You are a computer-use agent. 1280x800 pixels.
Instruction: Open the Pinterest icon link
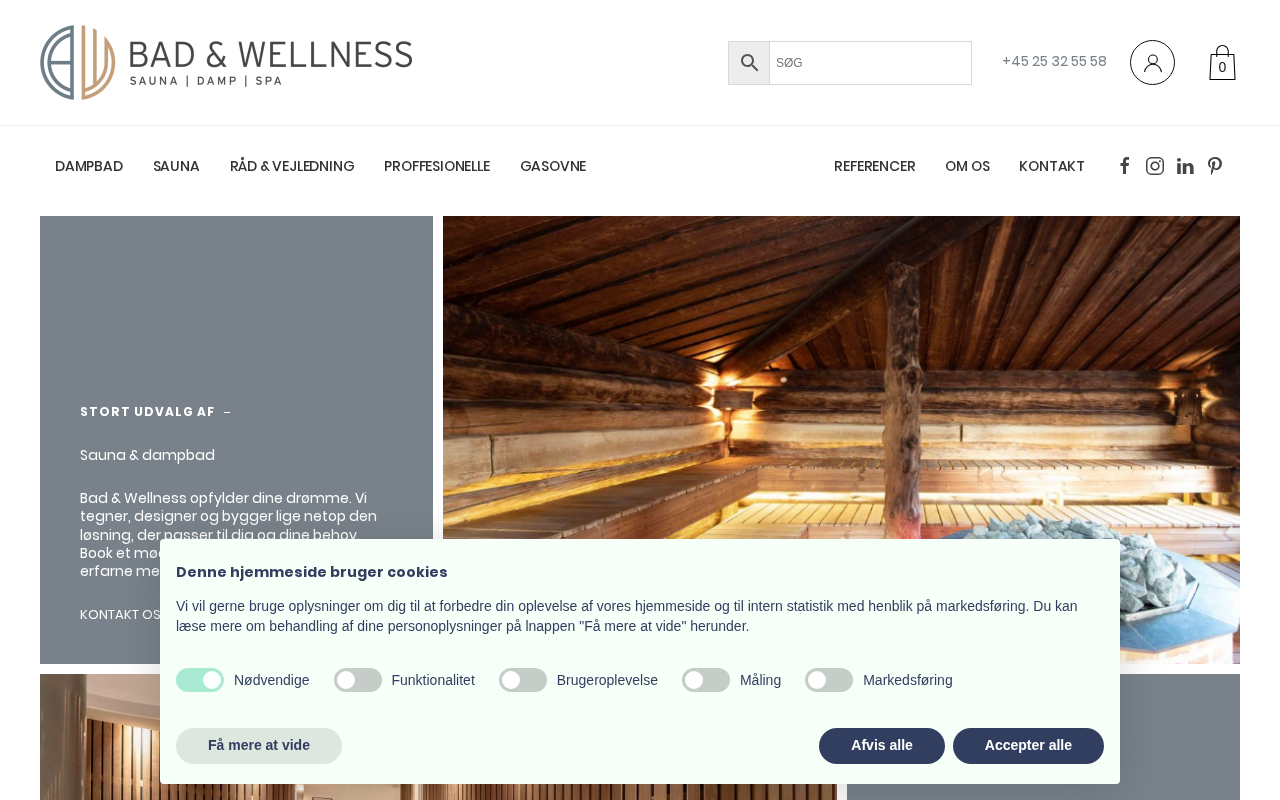pos(1215,166)
